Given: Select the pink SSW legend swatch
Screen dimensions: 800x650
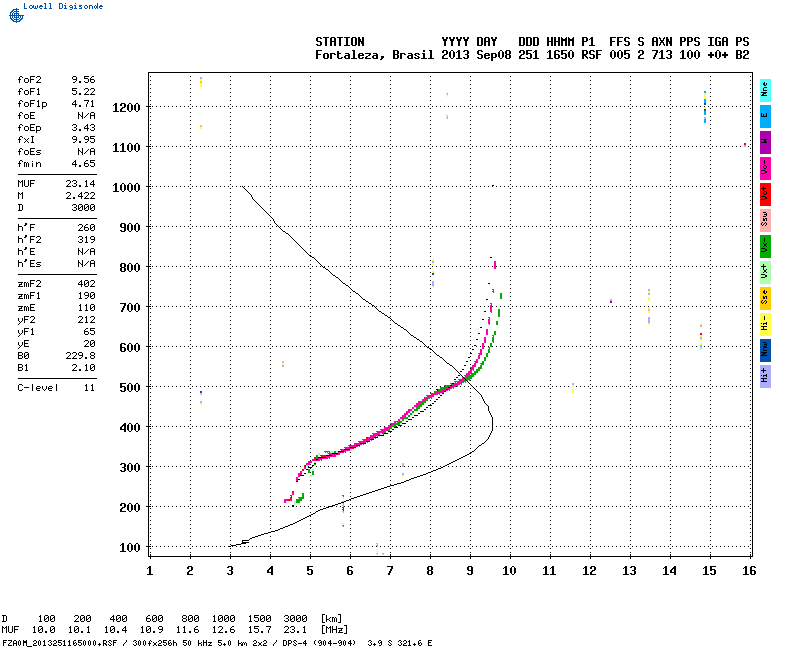Looking at the screenshot, I should (765, 219).
